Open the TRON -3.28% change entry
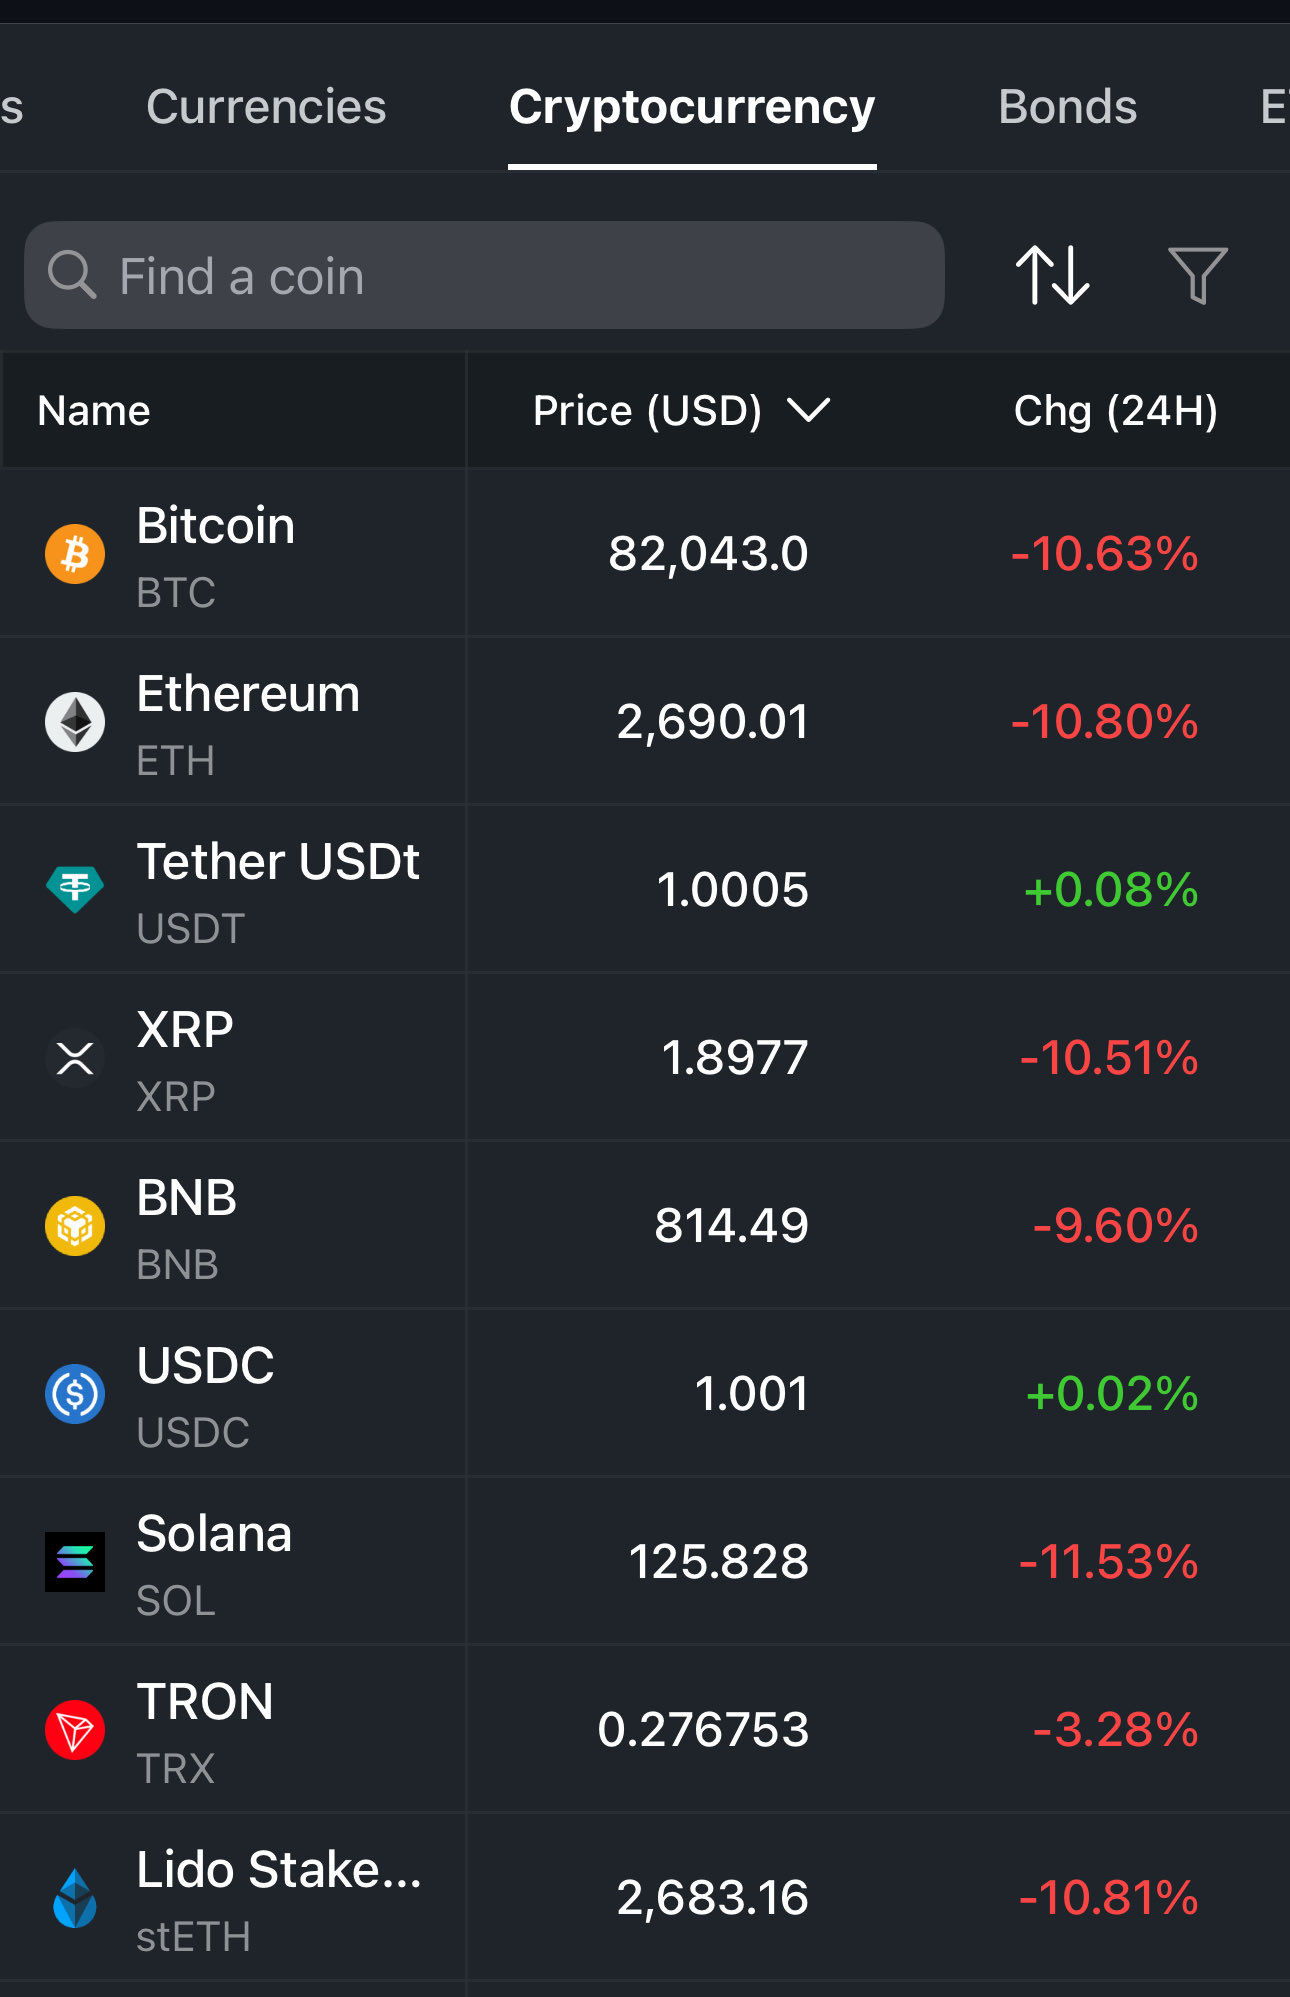 (x=1115, y=1730)
